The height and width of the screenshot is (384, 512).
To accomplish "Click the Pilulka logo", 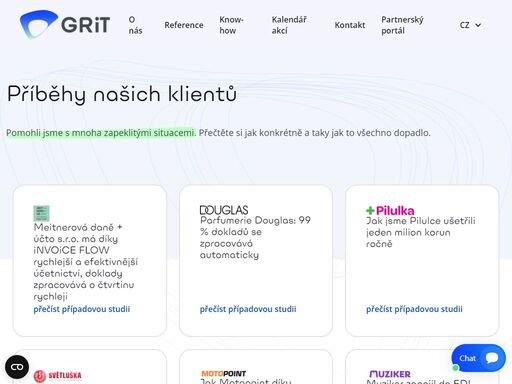I will 390,210.
